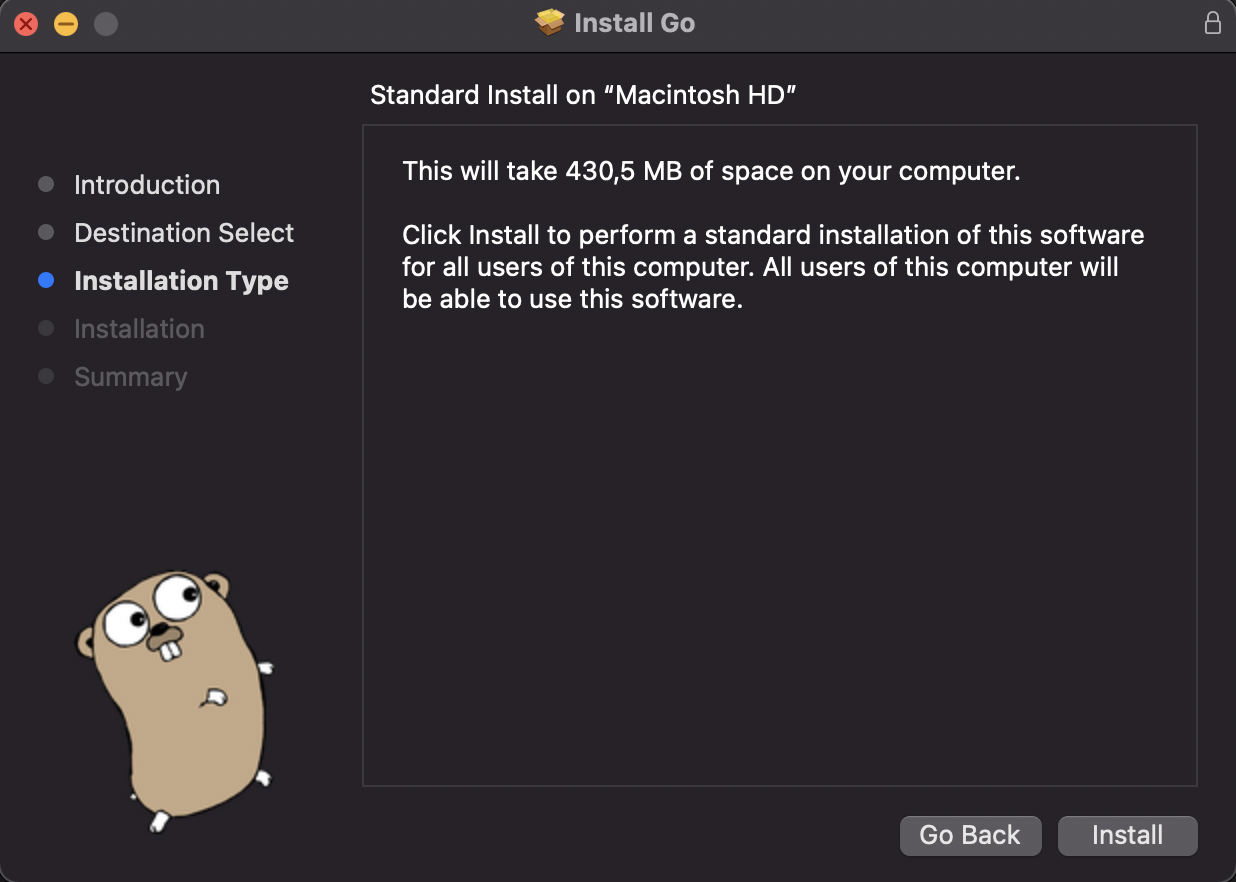The height and width of the screenshot is (882, 1236).
Task: Click the paragraph starting with Click Install
Action: [772, 267]
